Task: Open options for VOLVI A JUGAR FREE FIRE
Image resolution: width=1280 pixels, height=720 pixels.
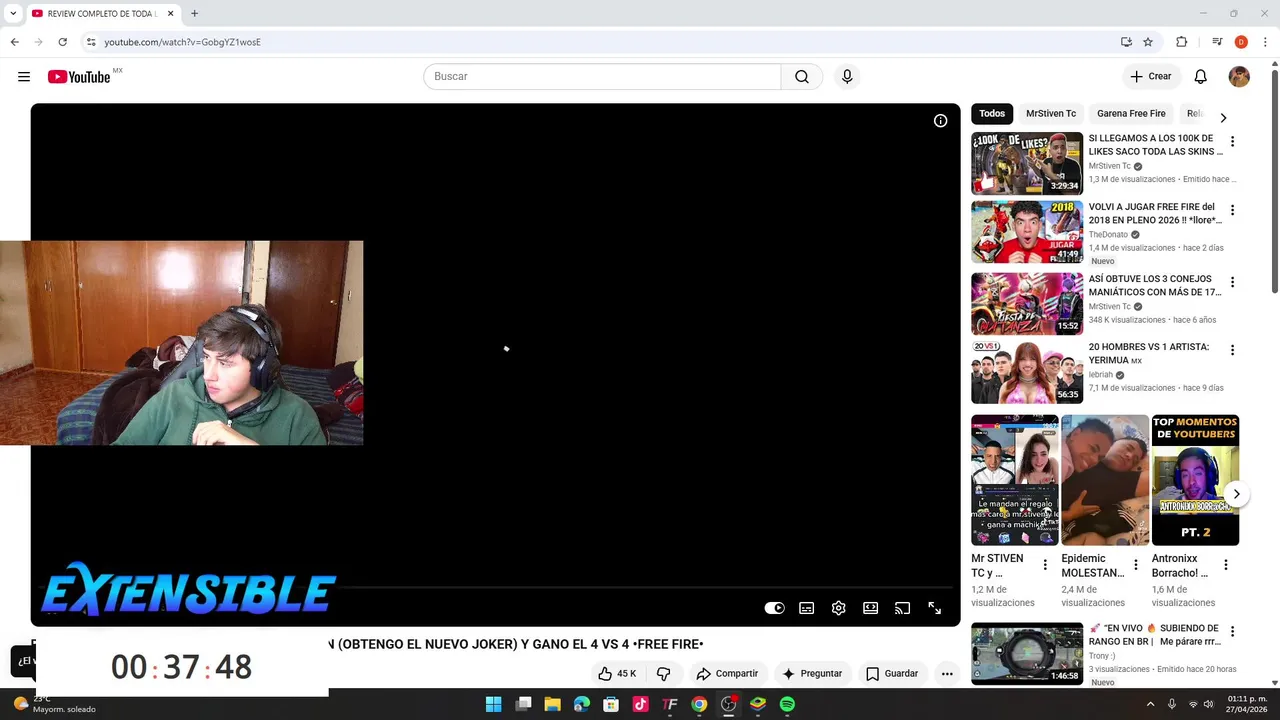Action: pyautogui.click(x=1232, y=210)
